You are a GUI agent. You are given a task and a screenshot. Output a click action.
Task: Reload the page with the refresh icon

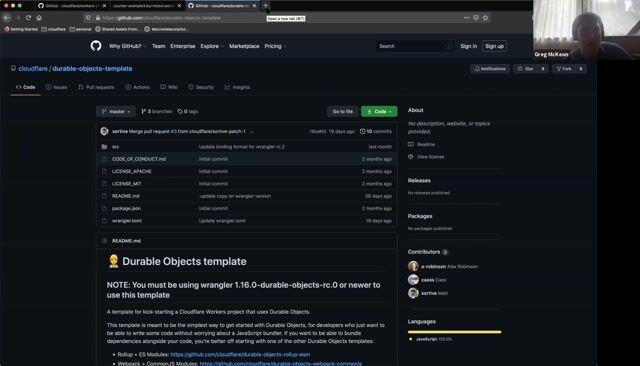coord(28,18)
